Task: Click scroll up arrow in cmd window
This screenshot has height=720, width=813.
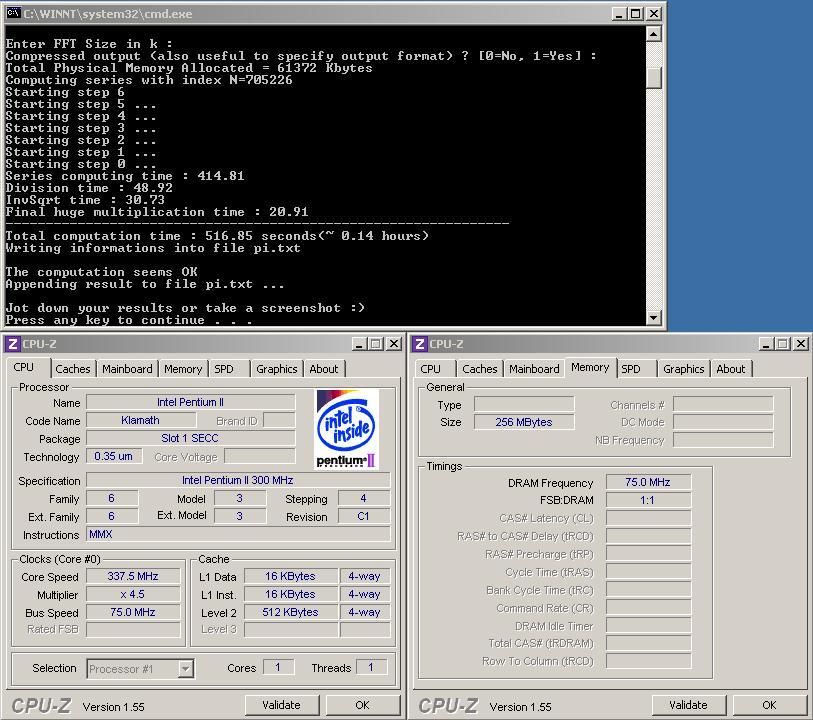Action: coord(654,34)
